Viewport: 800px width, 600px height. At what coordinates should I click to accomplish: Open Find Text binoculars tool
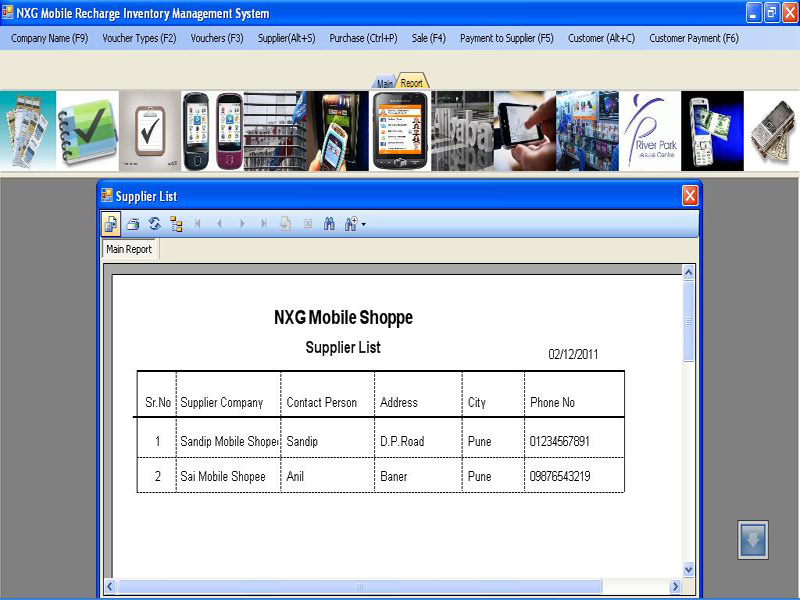click(329, 224)
